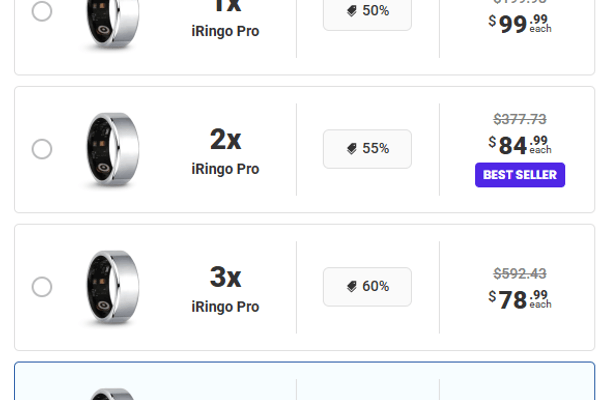Select the 2x iRingo Pro radio button
The image size is (600, 400).
[42, 149]
